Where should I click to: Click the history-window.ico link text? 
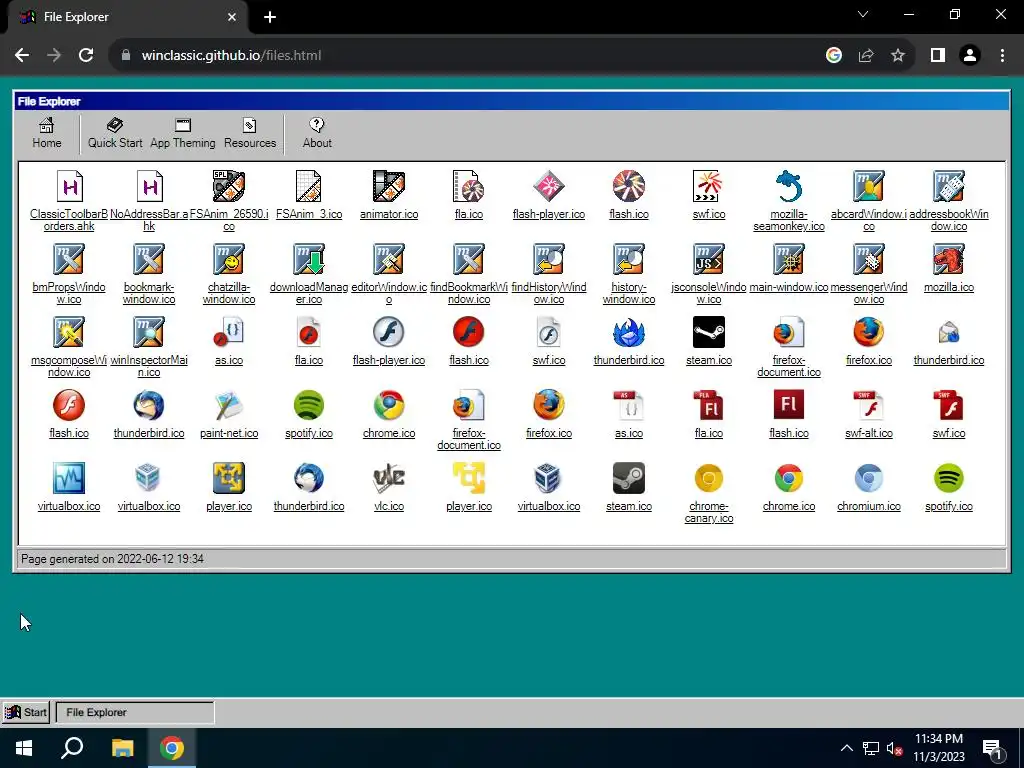[x=629, y=293]
